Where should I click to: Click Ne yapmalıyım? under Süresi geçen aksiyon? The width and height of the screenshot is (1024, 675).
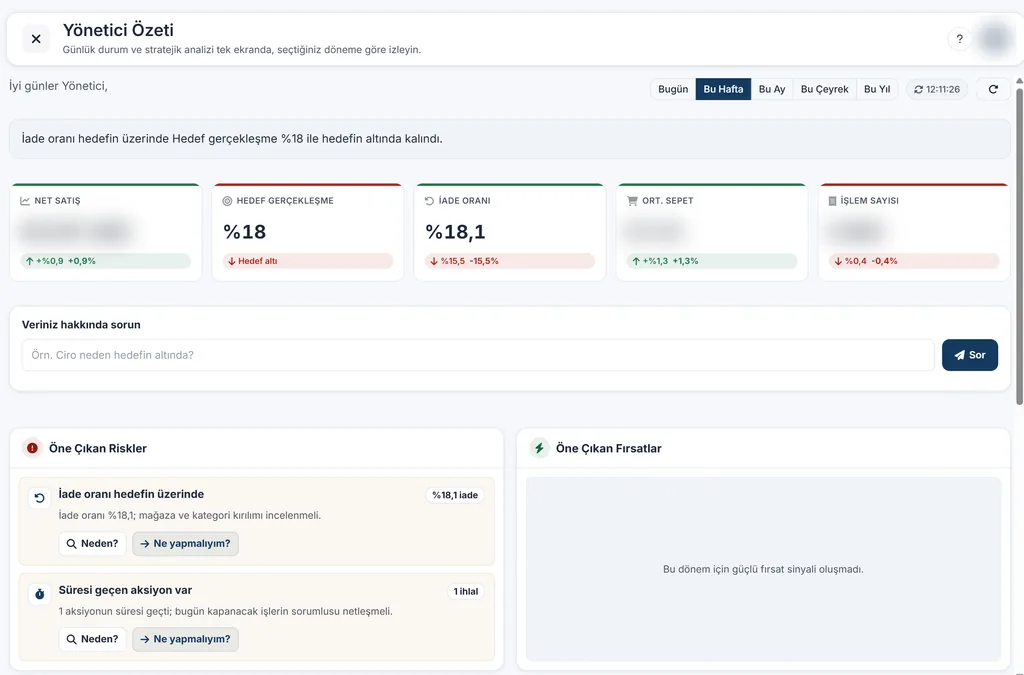click(x=185, y=639)
